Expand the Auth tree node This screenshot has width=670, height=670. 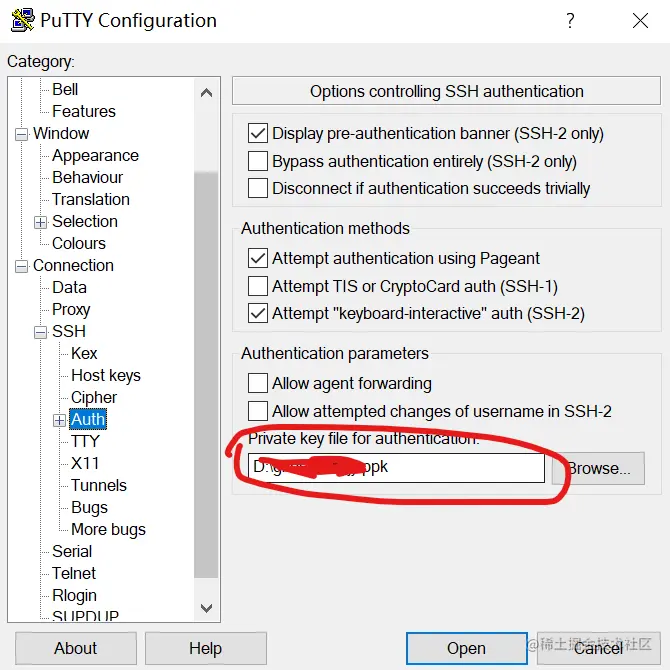(x=60, y=420)
